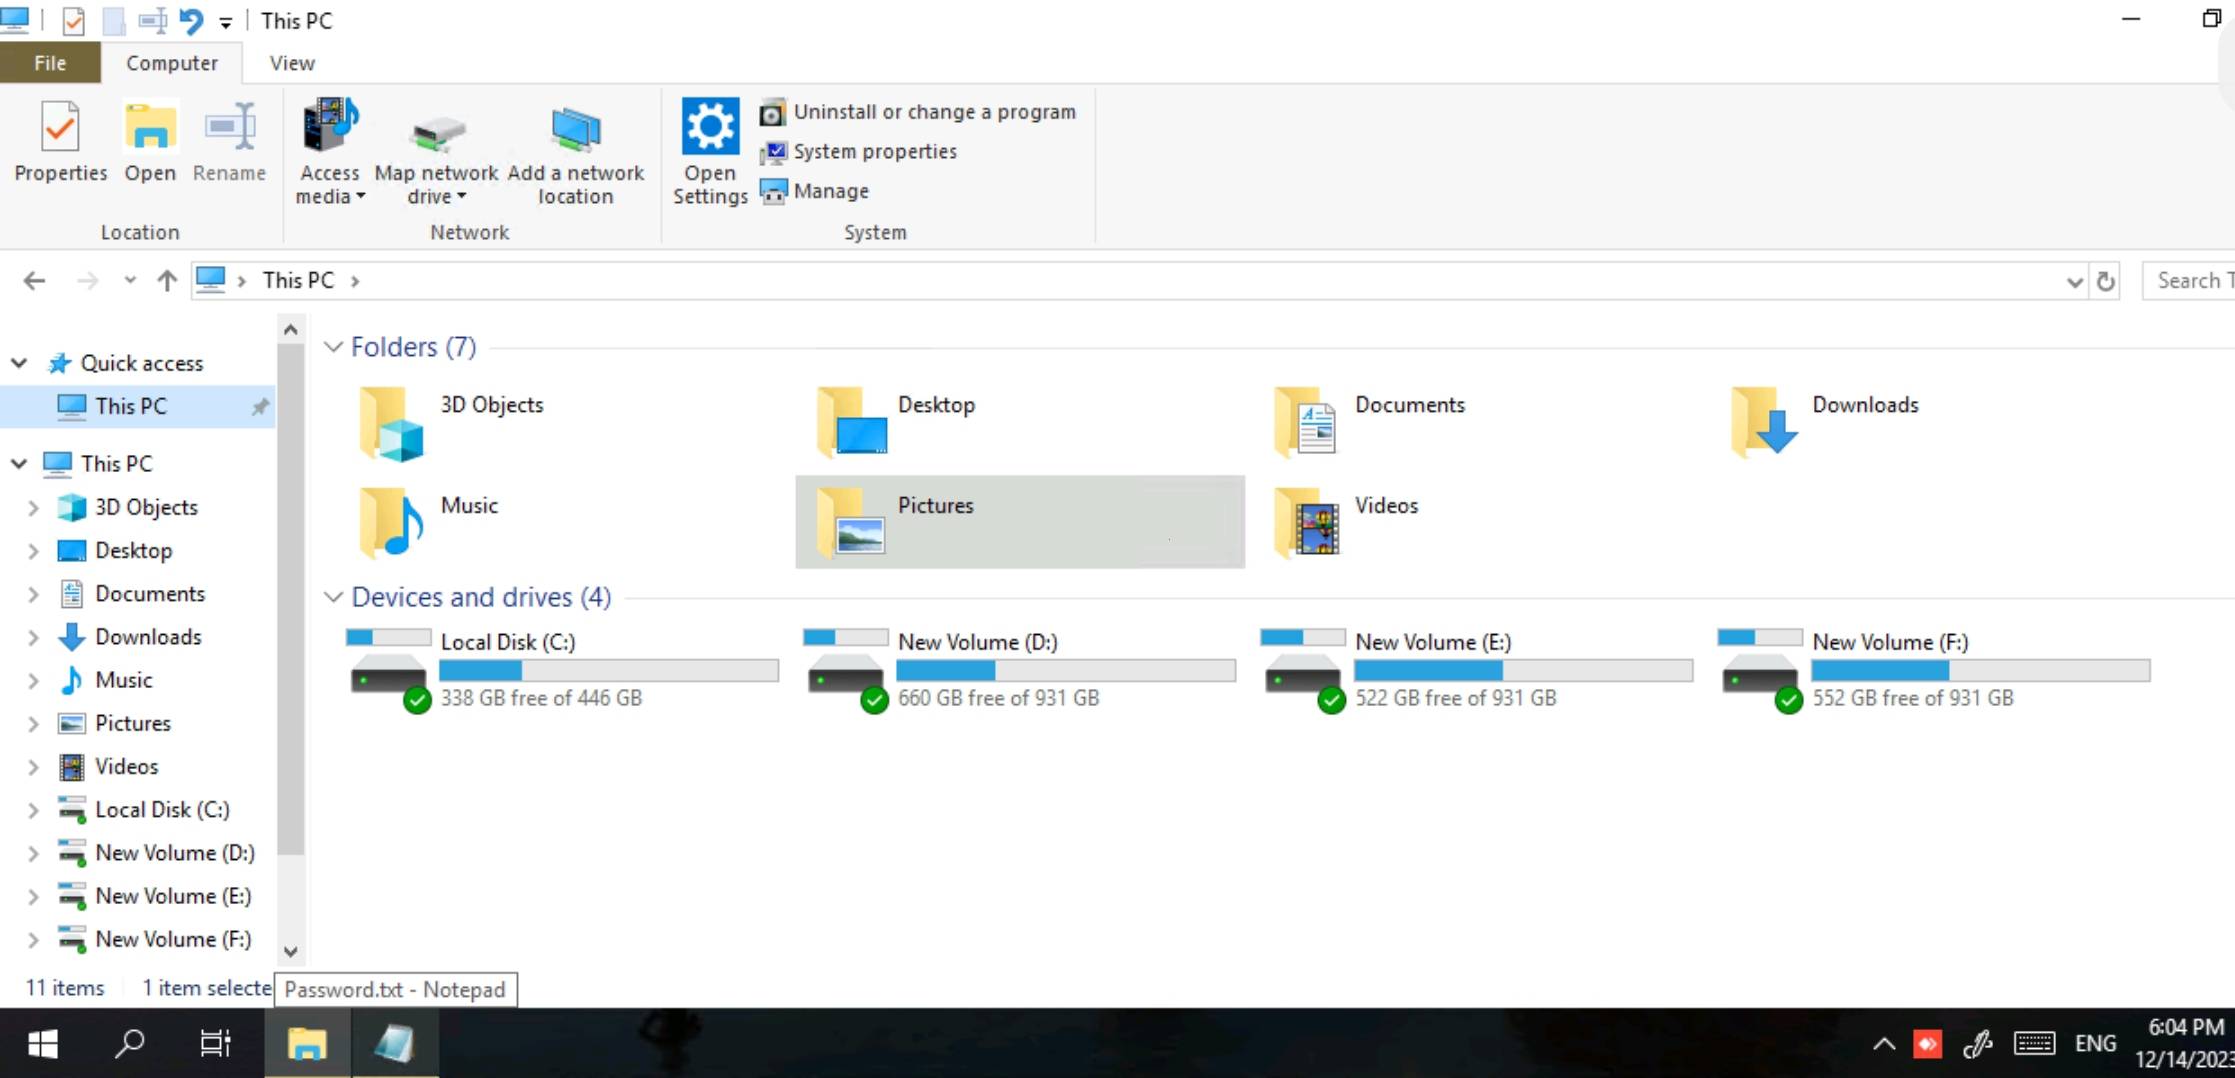Open taskbar Search
This screenshot has width=2235, height=1078.
130,1044
